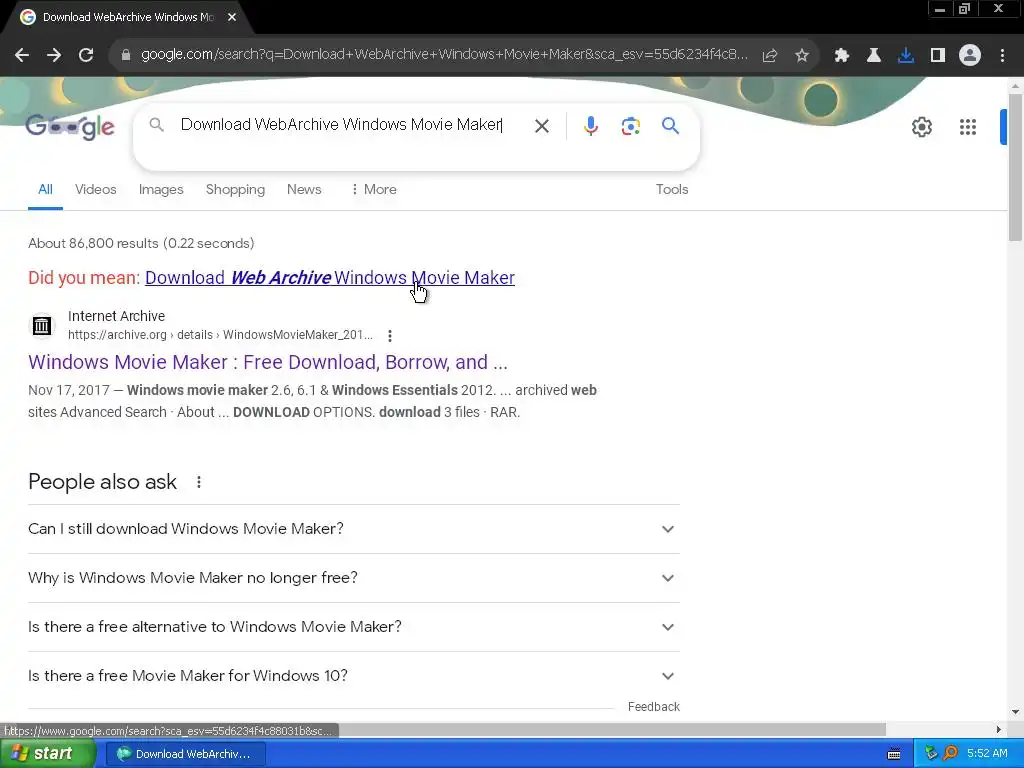The height and width of the screenshot is (768, 1024).
Task: Bookmark this page with the star icon
Action: point(802,56)
